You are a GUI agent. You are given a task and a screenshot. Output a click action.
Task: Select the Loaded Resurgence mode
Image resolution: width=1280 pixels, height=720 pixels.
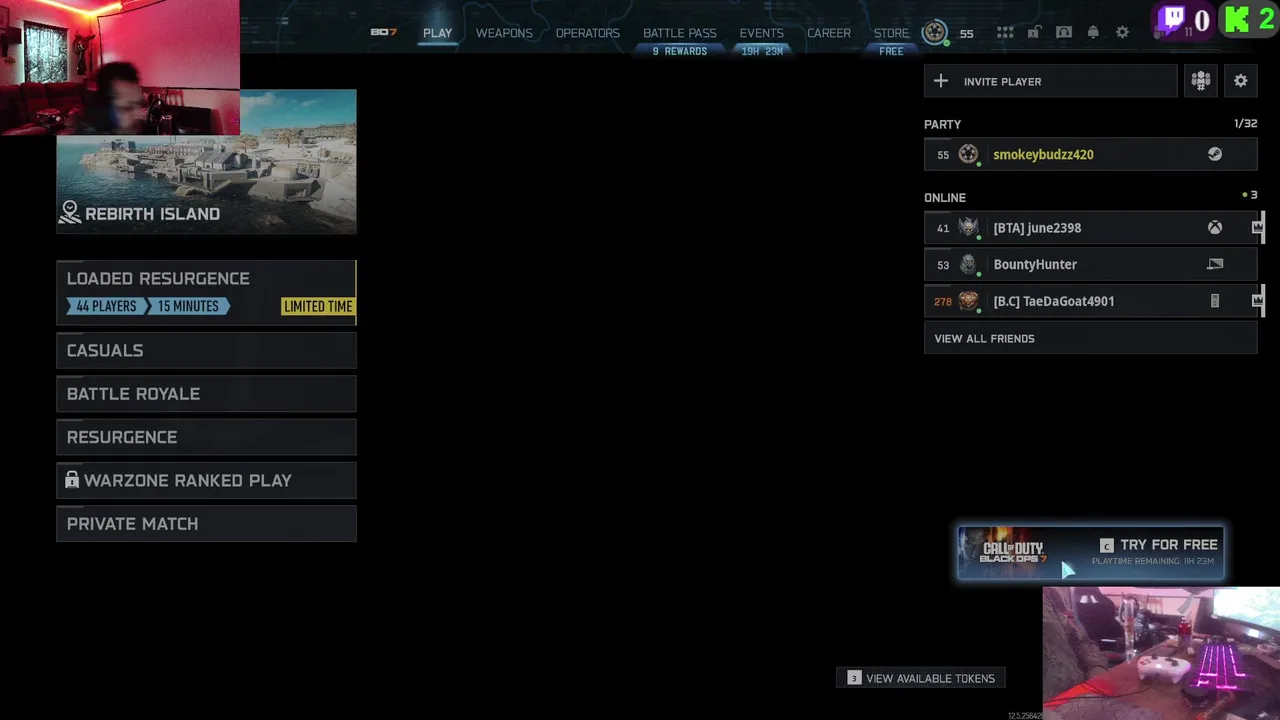coord(206,292)
